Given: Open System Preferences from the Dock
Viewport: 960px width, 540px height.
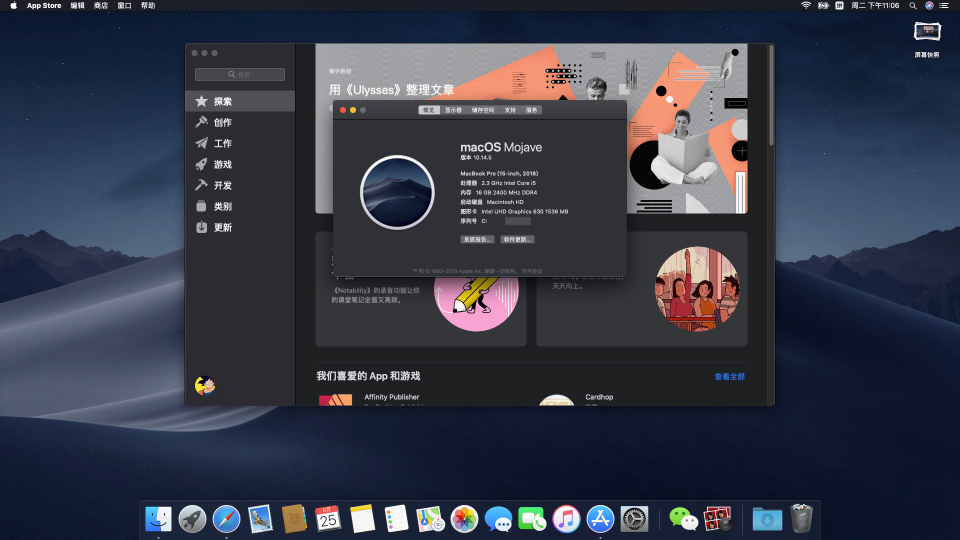Looking at the screenshot, I should tap(634, 519).
